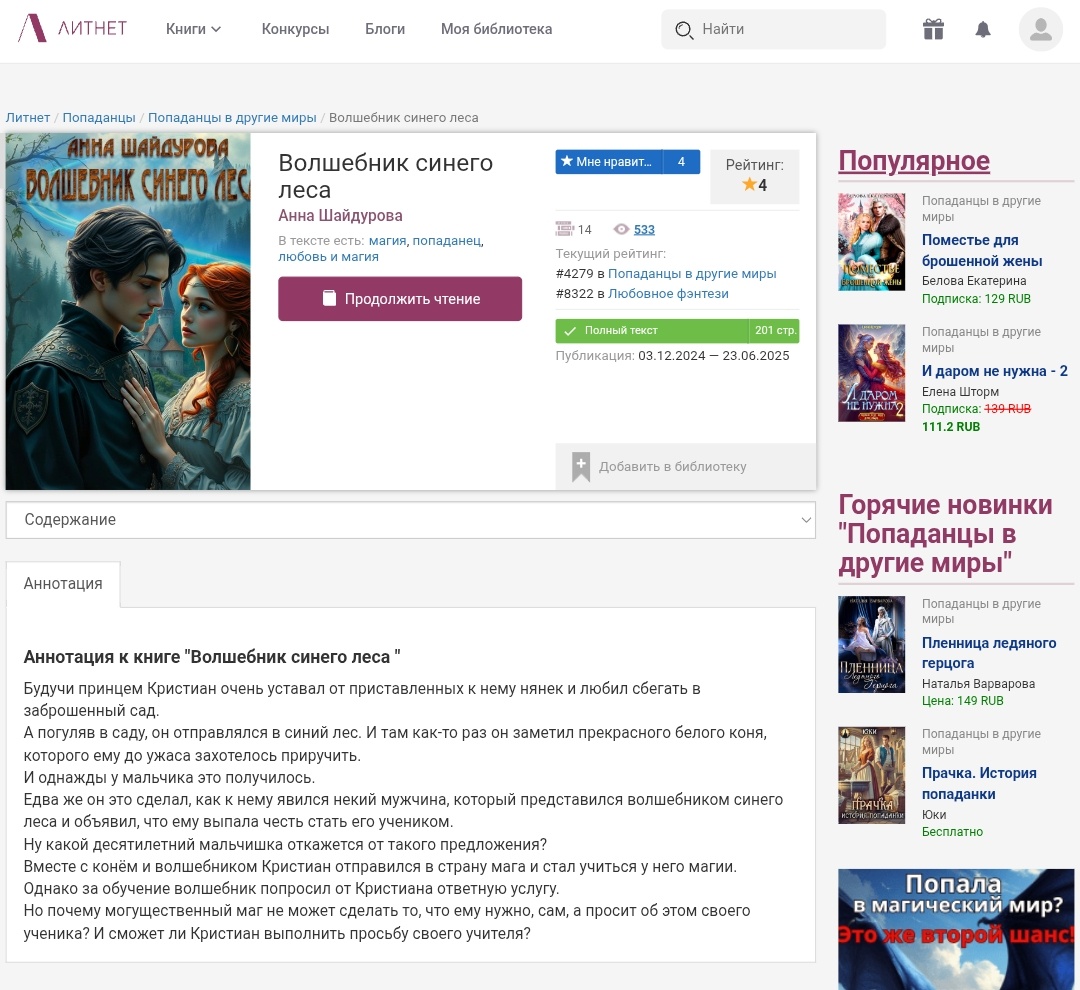This screenshot has width=1080, height=990.
Task: Open the попаданец tag
Action: [x=446, y=240]
